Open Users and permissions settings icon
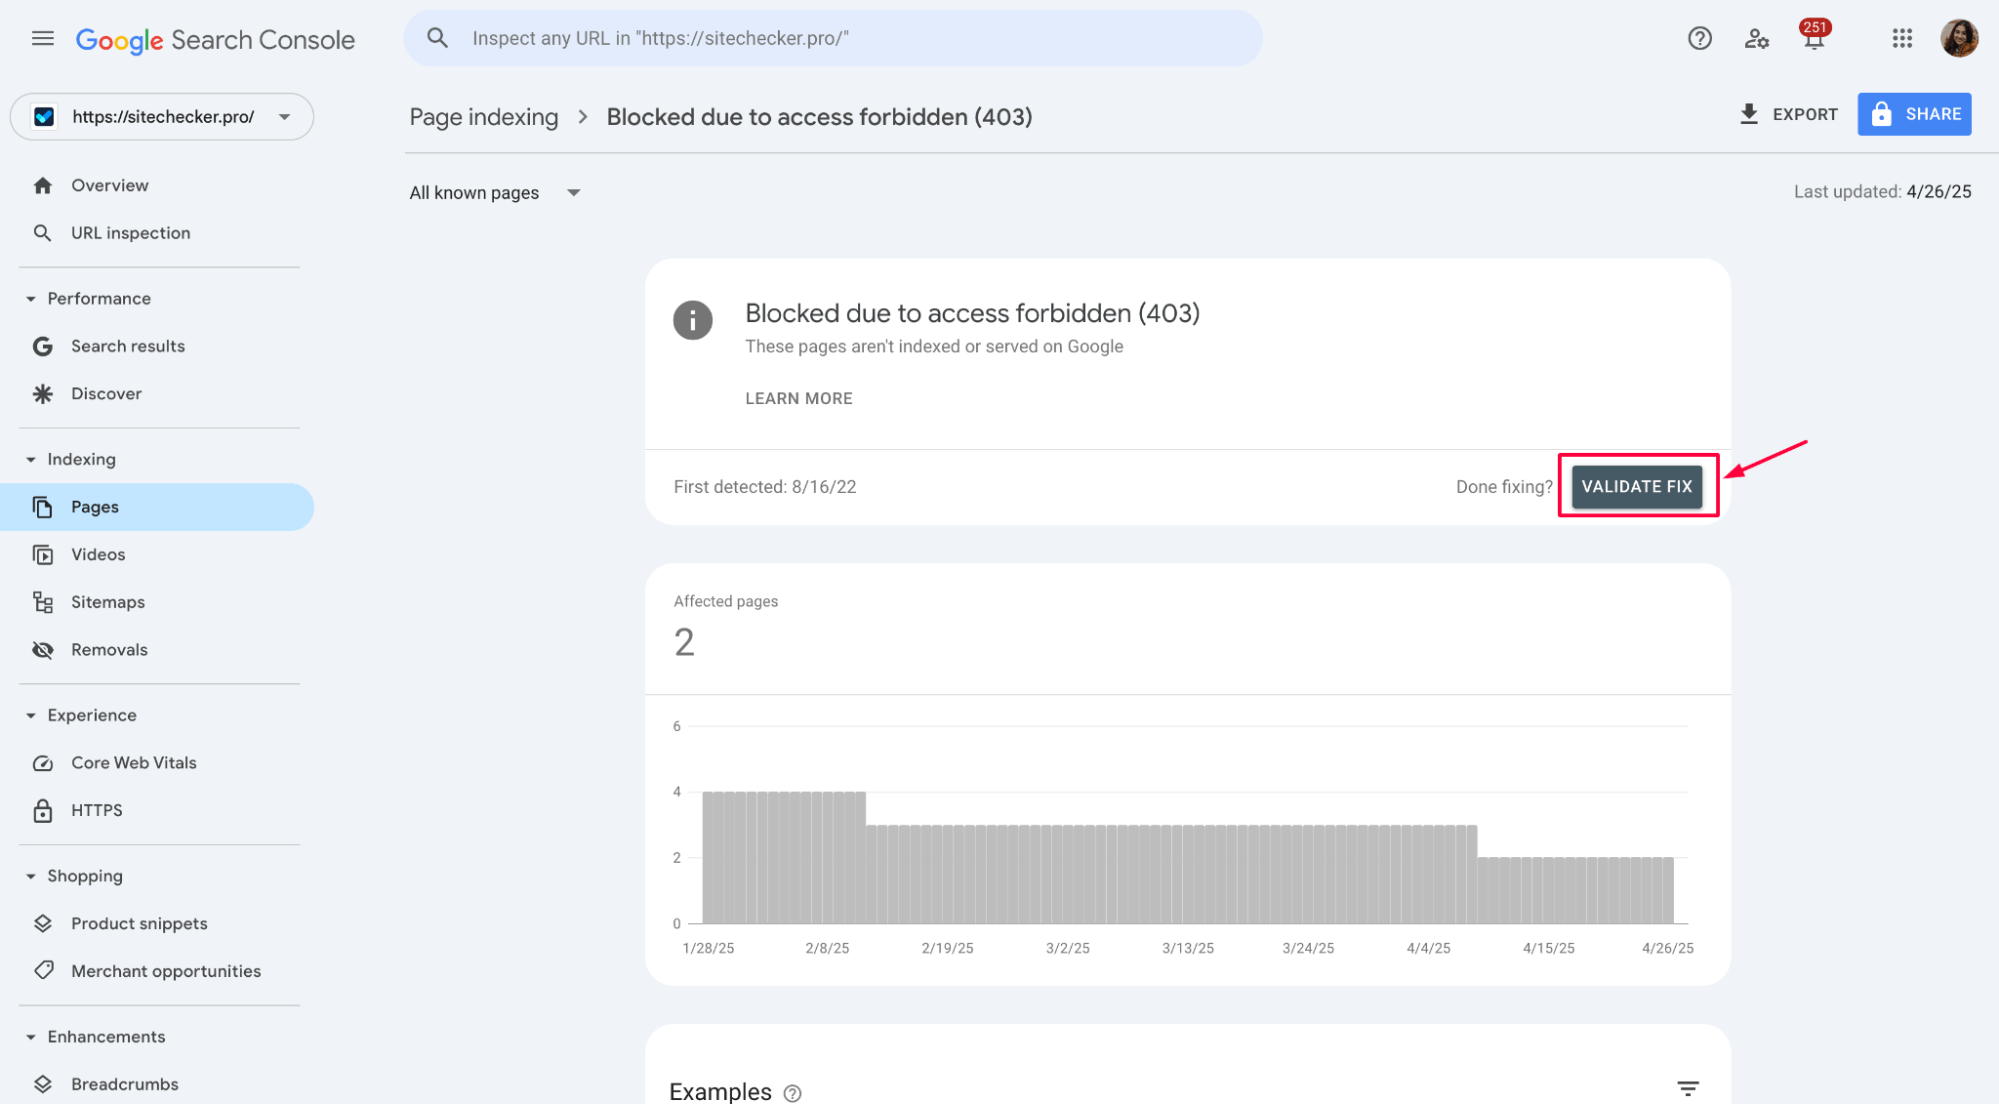 1756,39
